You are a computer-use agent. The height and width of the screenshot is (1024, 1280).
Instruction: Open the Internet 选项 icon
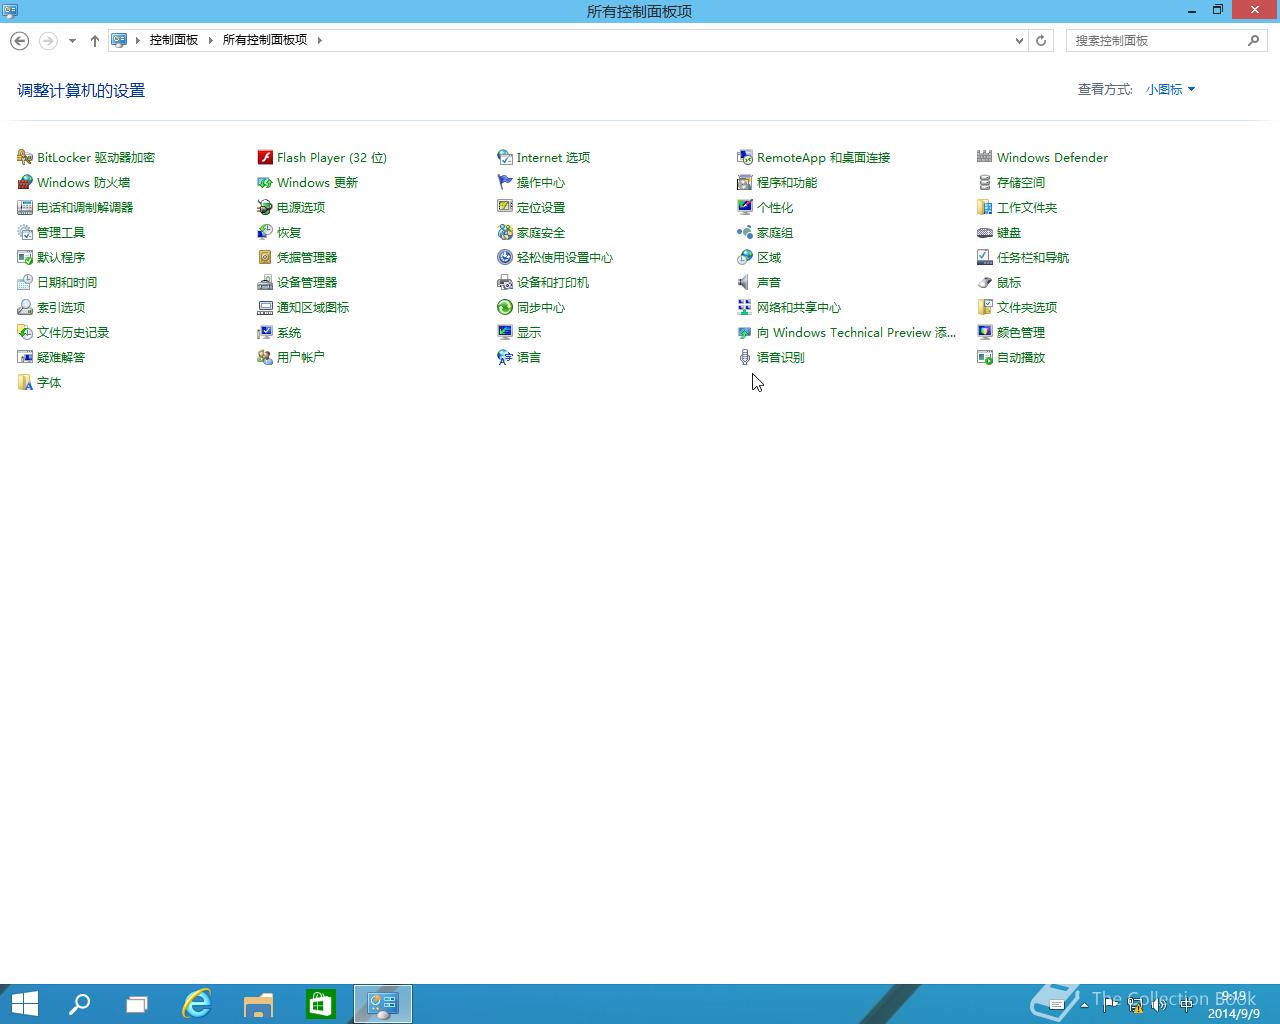tap(505, 157)
